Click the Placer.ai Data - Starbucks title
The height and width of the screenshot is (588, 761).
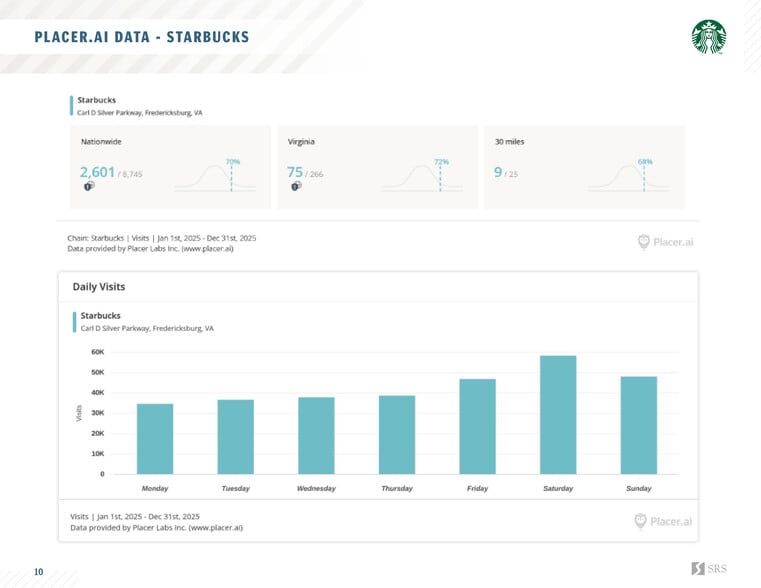pyautogui.click(x=142, y=38)
